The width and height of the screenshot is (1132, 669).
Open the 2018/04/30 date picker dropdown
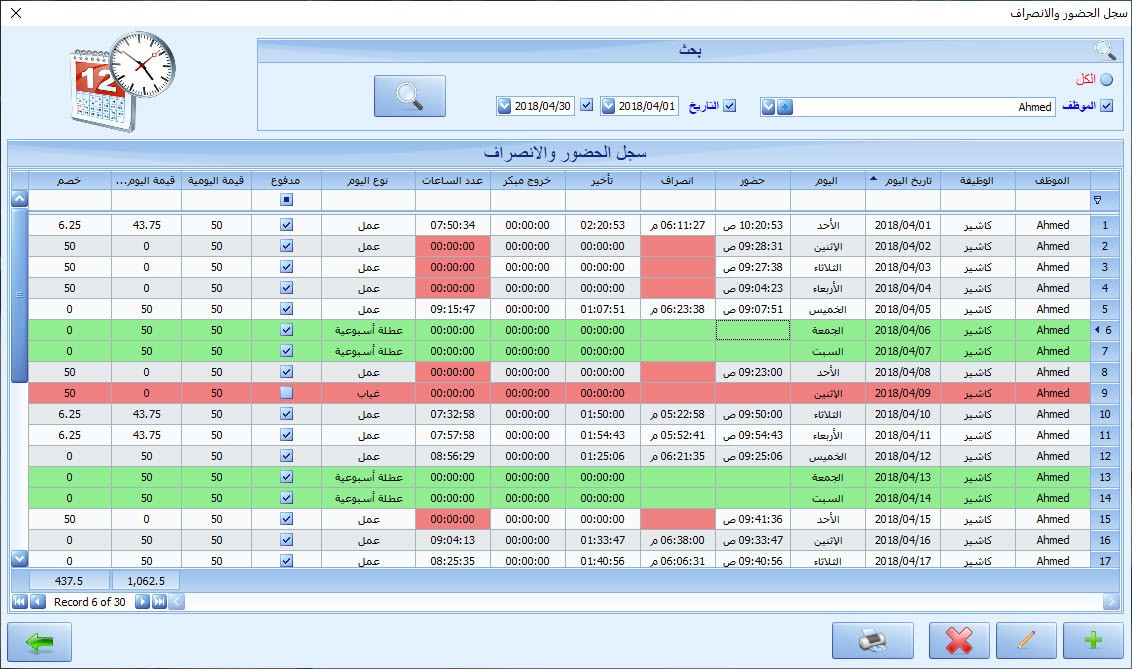(503, 106)
